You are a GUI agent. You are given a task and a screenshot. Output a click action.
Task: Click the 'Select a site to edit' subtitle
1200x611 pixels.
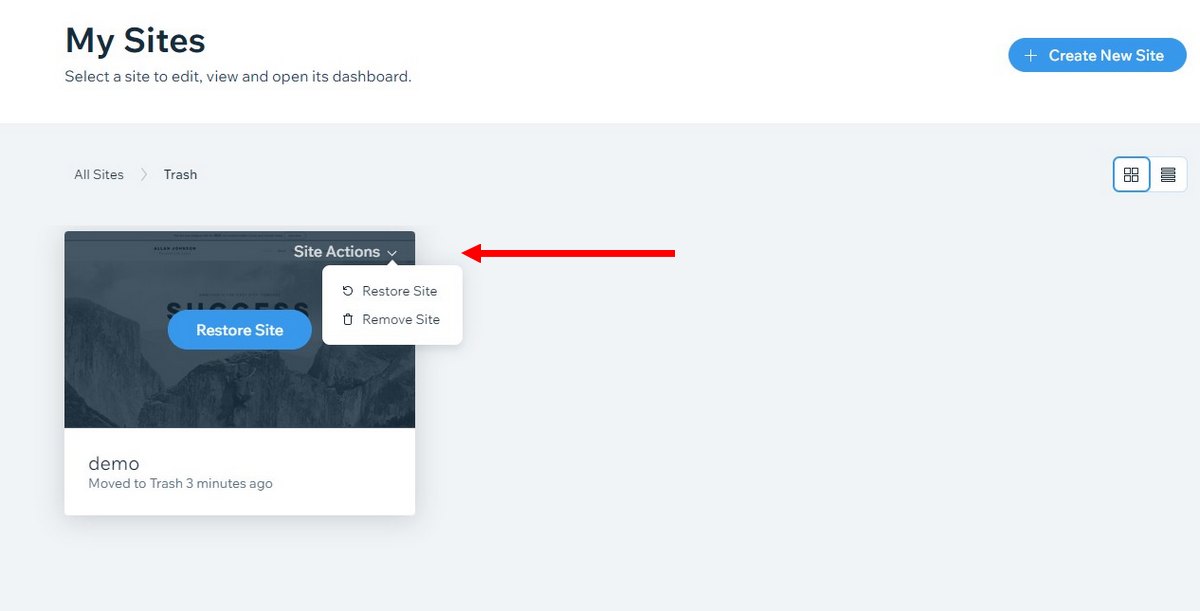pos(238,77)
